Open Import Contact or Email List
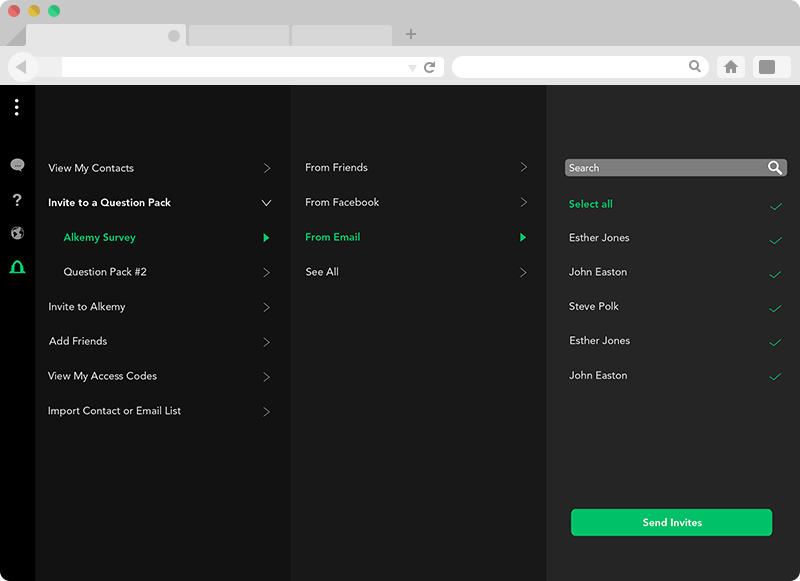Screen dimensions: 800x581 115,411
